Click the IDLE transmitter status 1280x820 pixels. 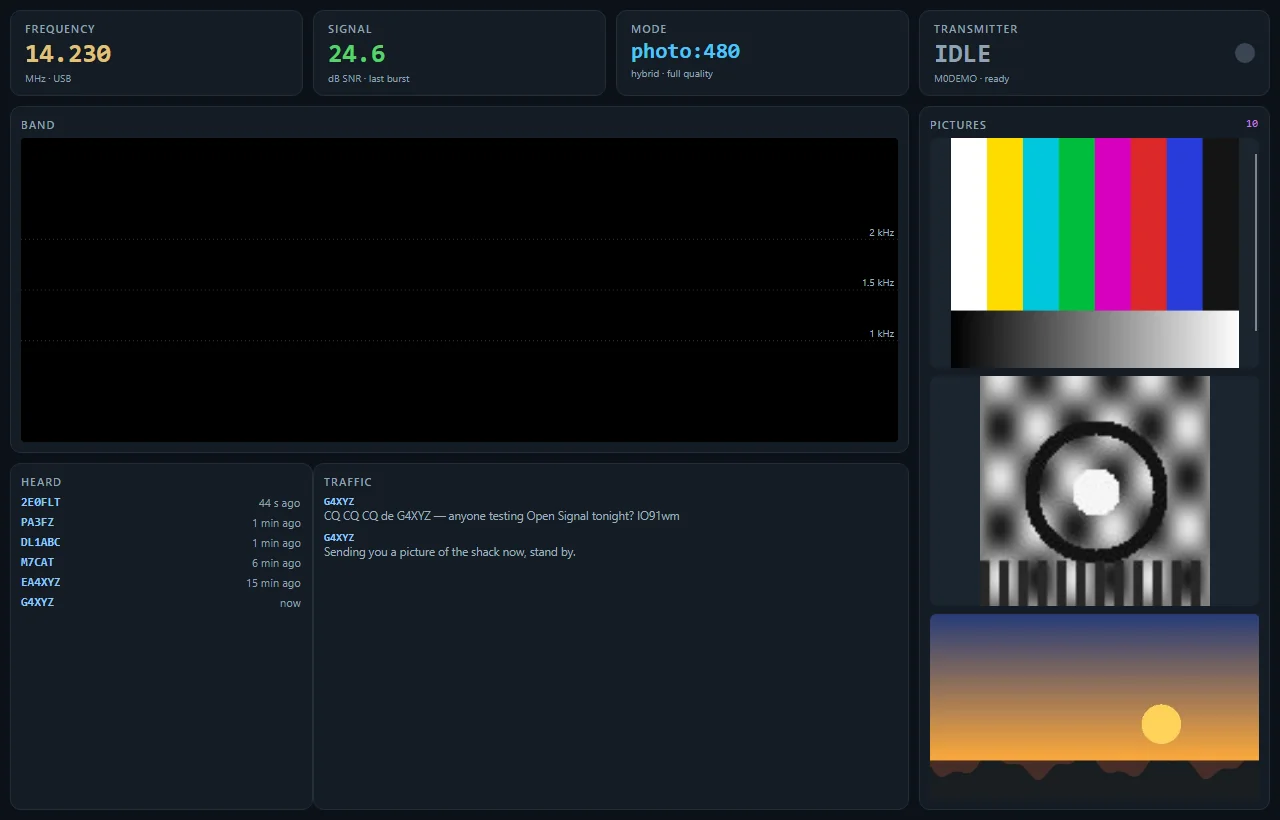coord(962,53)
